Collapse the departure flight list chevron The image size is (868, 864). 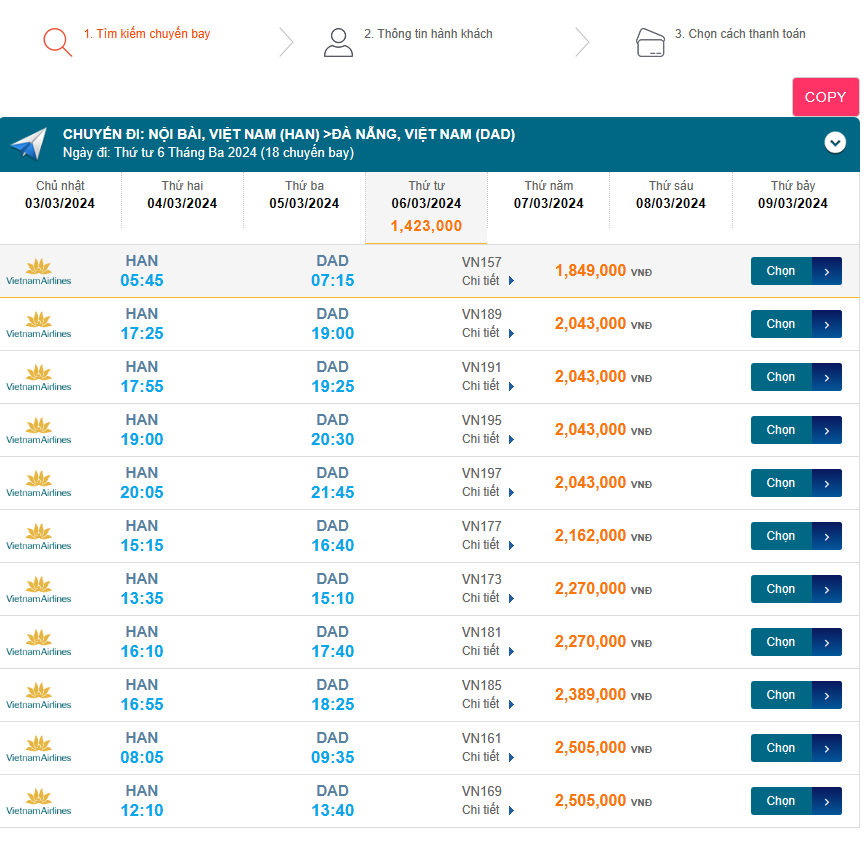click(x=835, y=143)
